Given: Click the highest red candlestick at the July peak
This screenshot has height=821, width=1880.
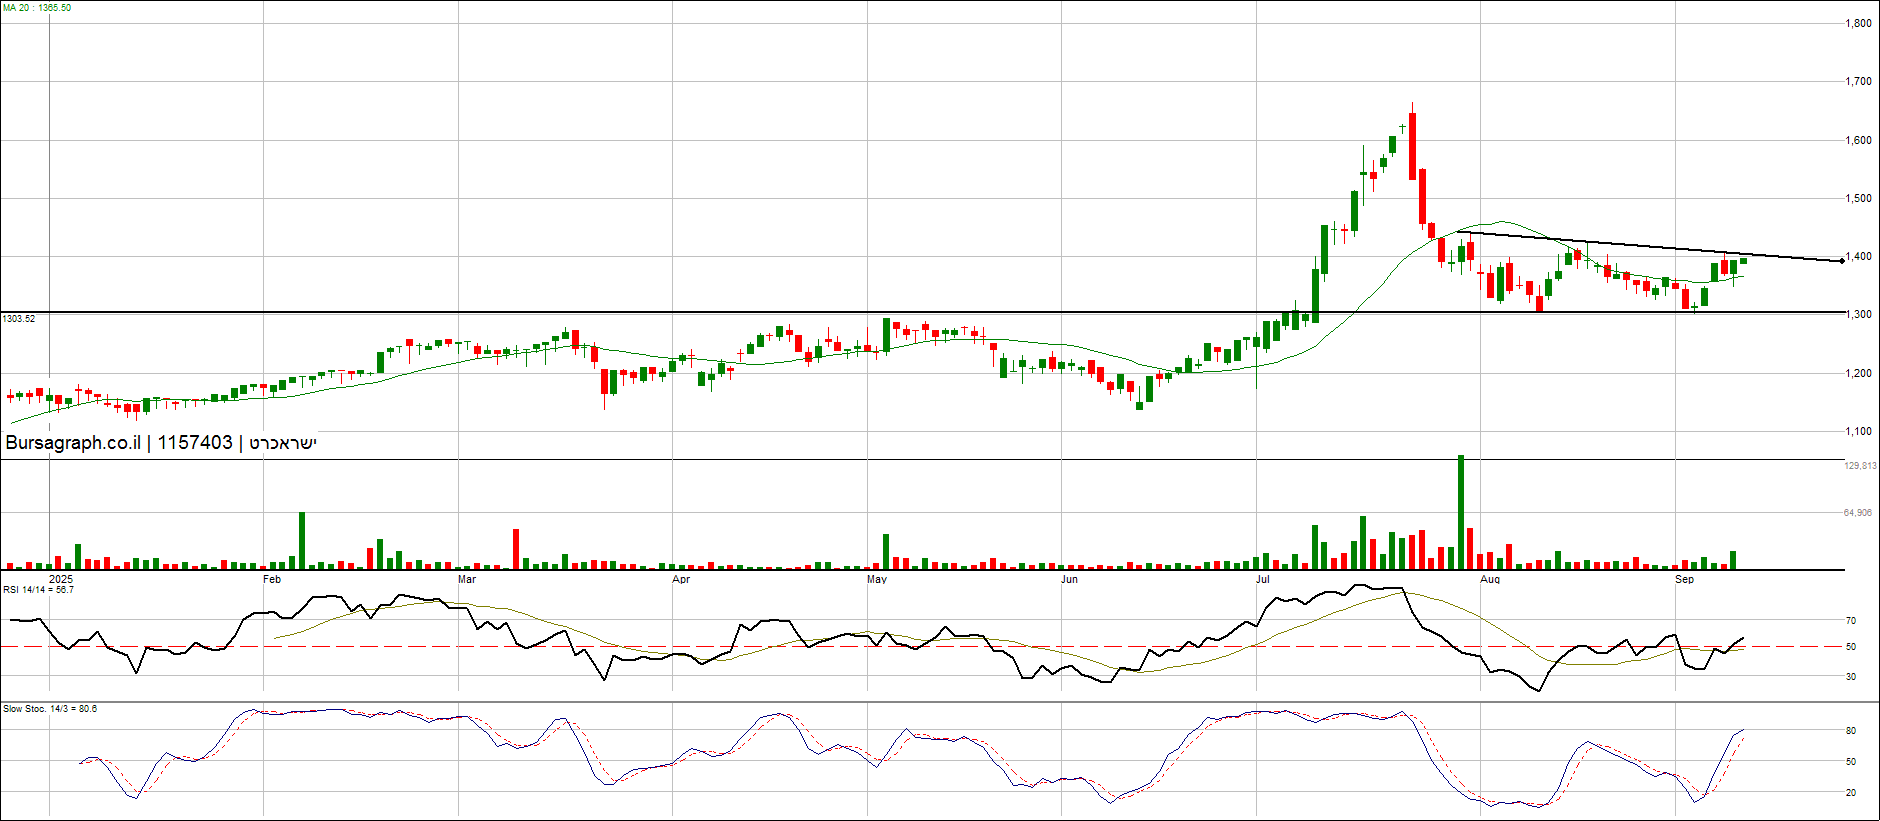Looking at the screenshot, I should [x=1412, y=145].
